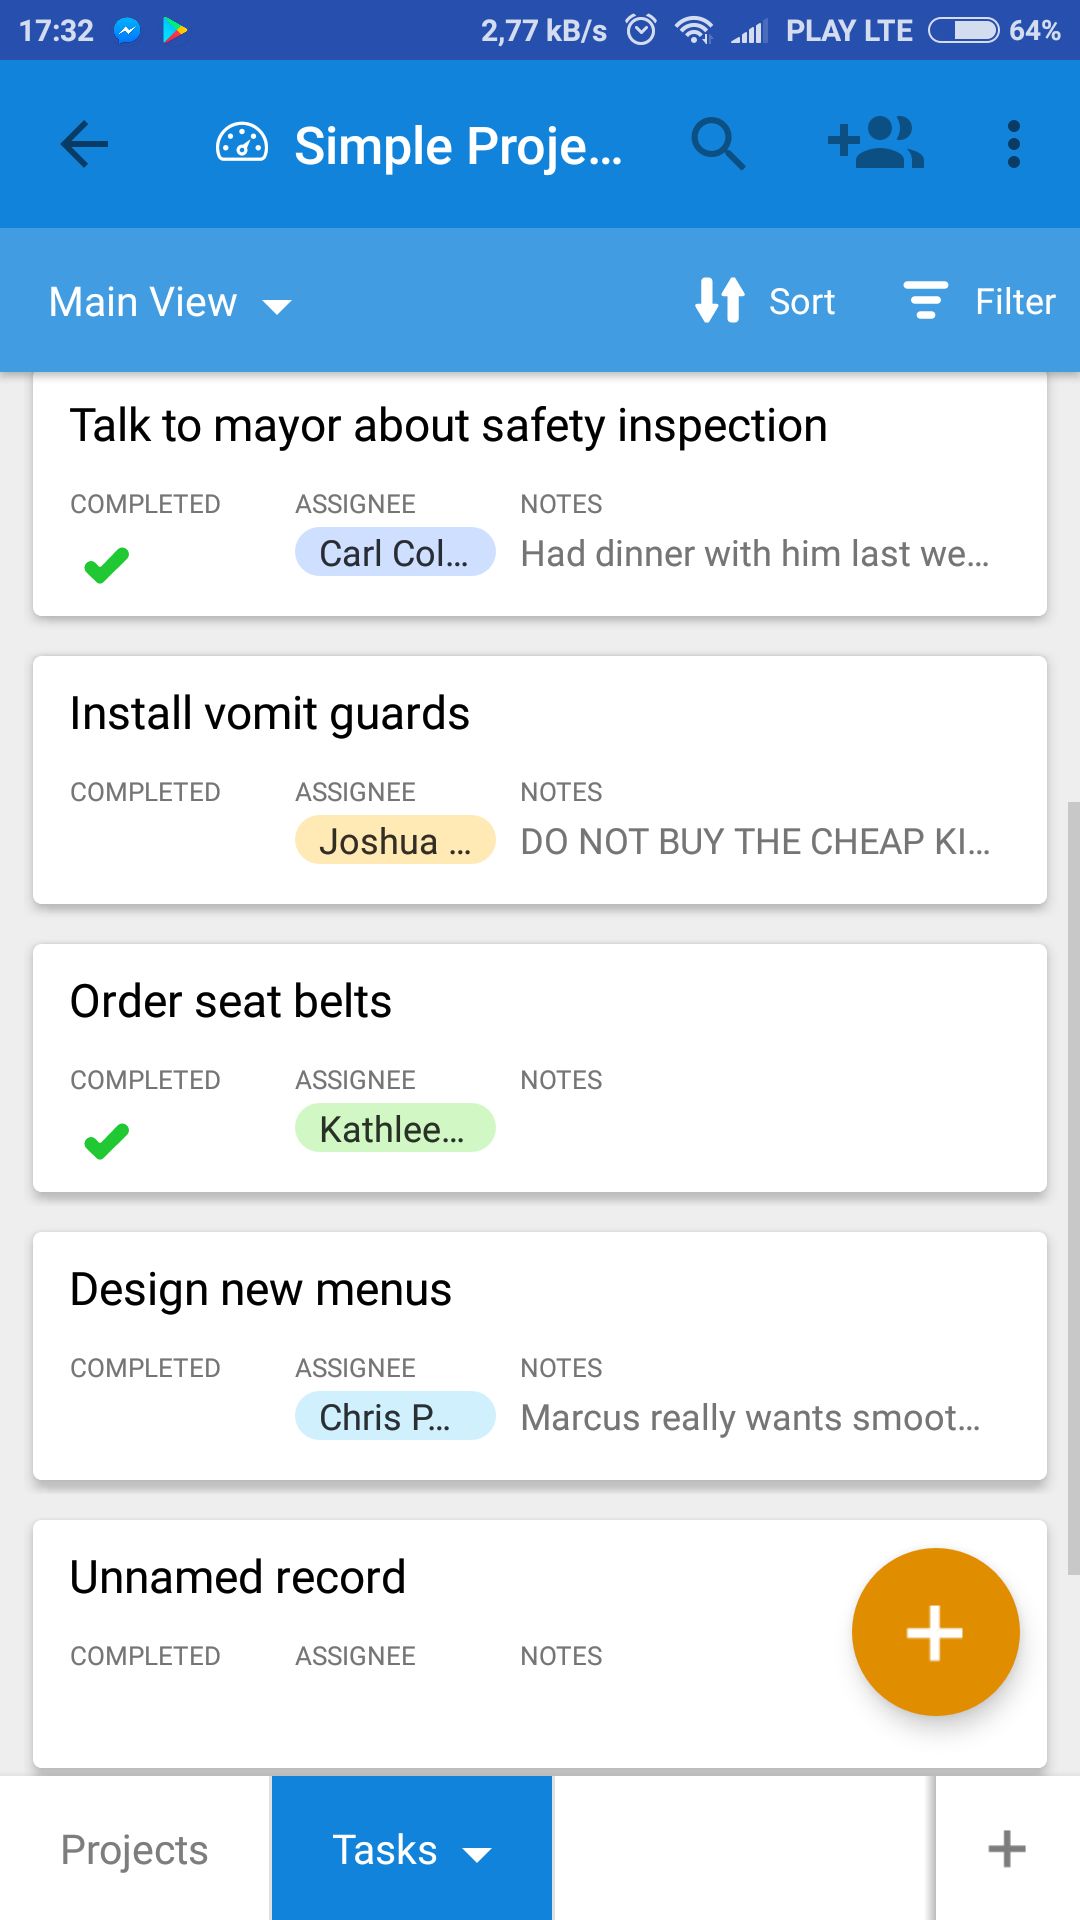The width and height of the screenshot is (1080, 1920).
Task: Tap the orange add record button
Action: [x=935, y=1632]
